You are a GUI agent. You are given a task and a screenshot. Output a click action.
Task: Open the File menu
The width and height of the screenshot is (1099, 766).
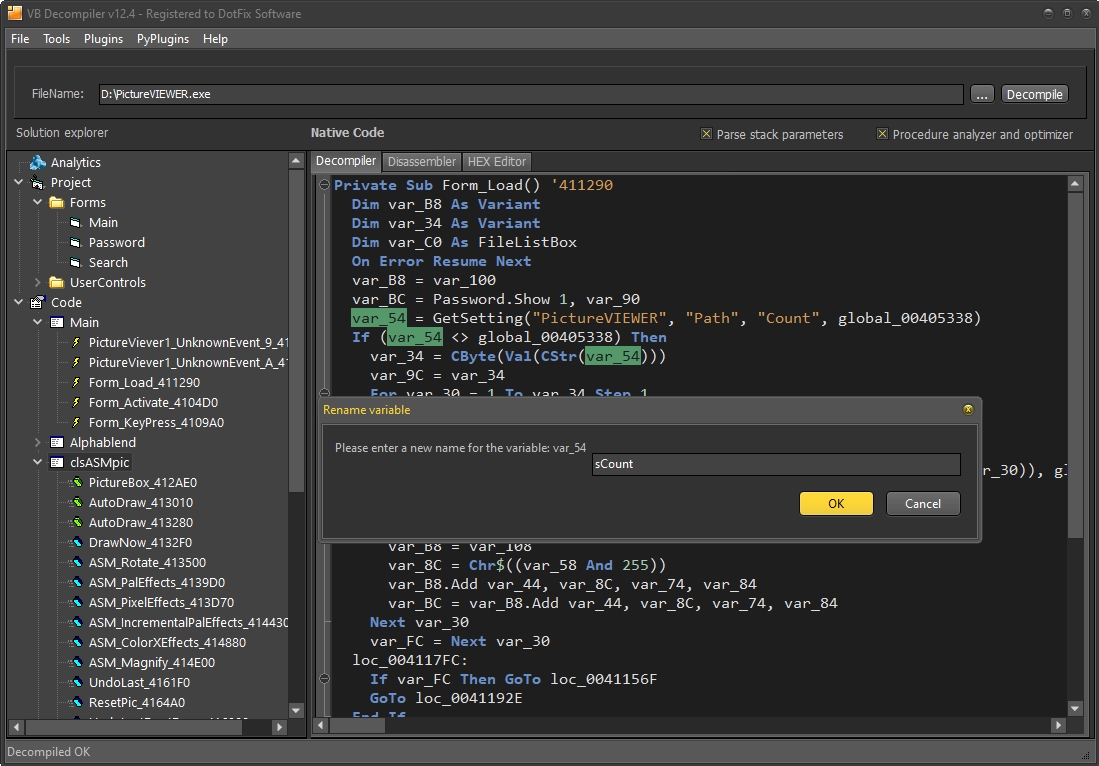point(20,39)
